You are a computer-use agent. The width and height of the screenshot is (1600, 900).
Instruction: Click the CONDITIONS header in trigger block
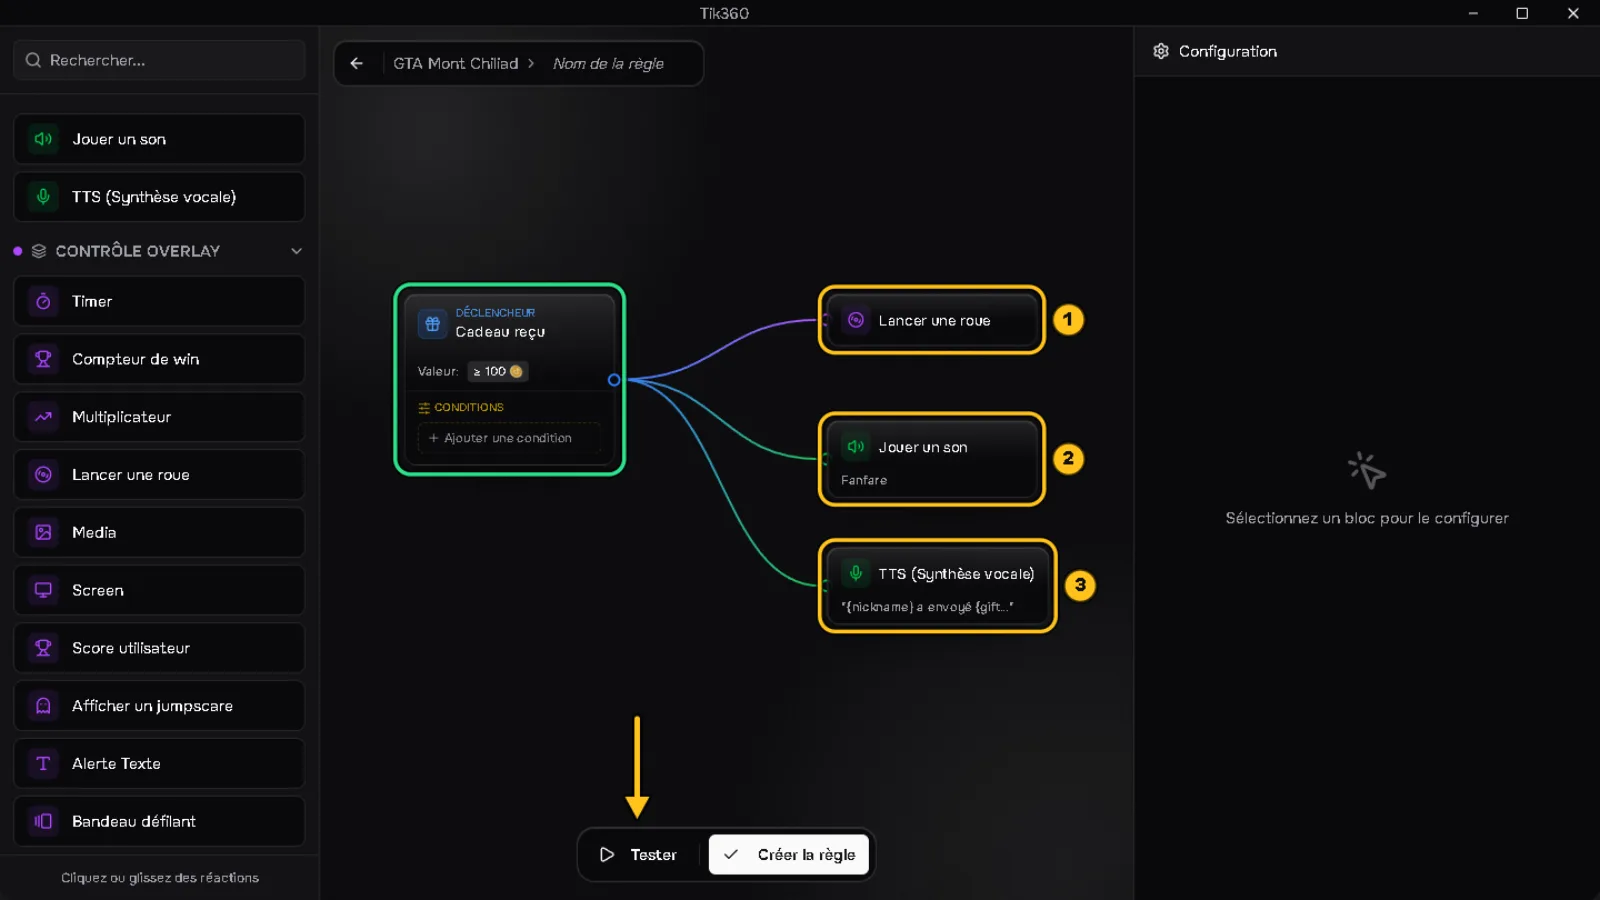[x=461, y=407]
